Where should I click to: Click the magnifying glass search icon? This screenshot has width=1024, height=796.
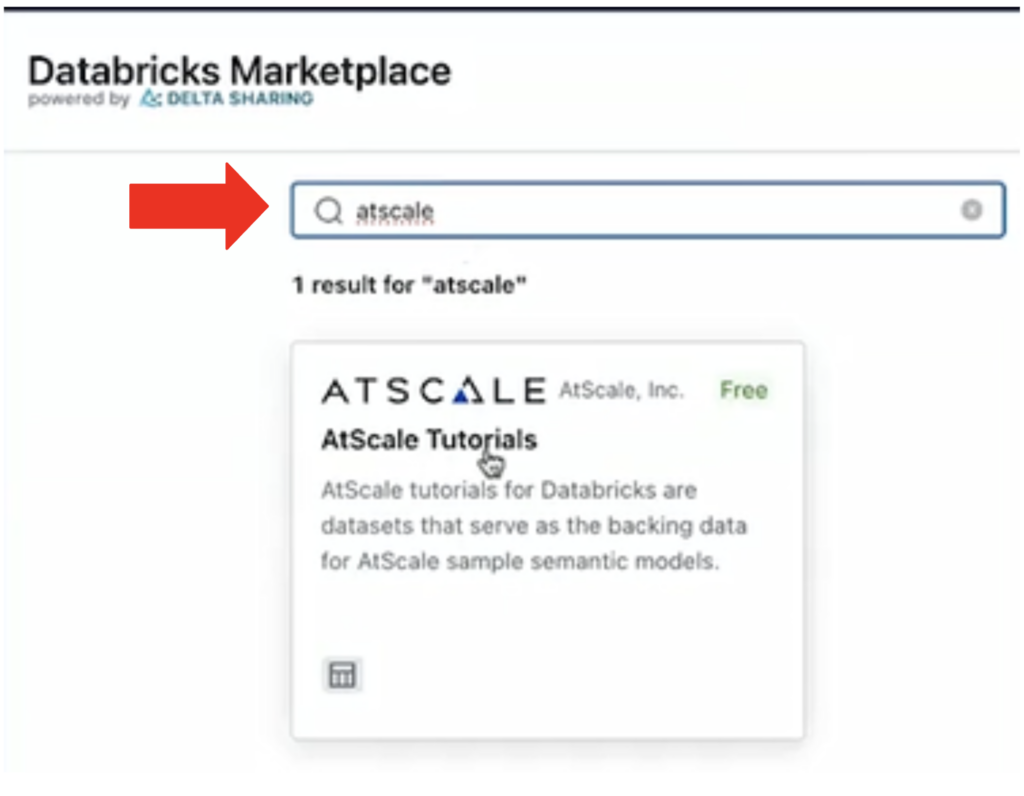[327, 210]
